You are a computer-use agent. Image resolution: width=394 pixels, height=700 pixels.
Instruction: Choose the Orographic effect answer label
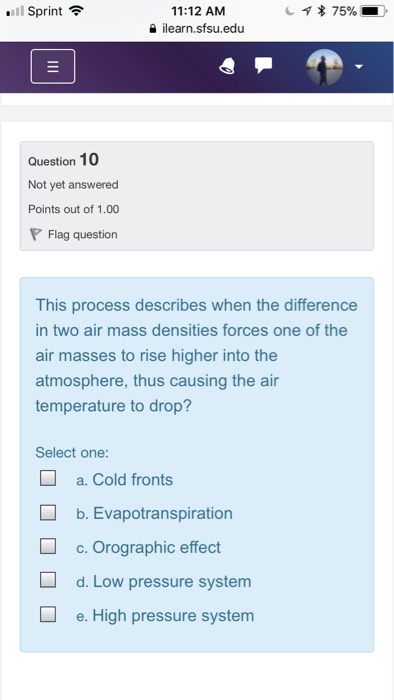coord(148,548)
